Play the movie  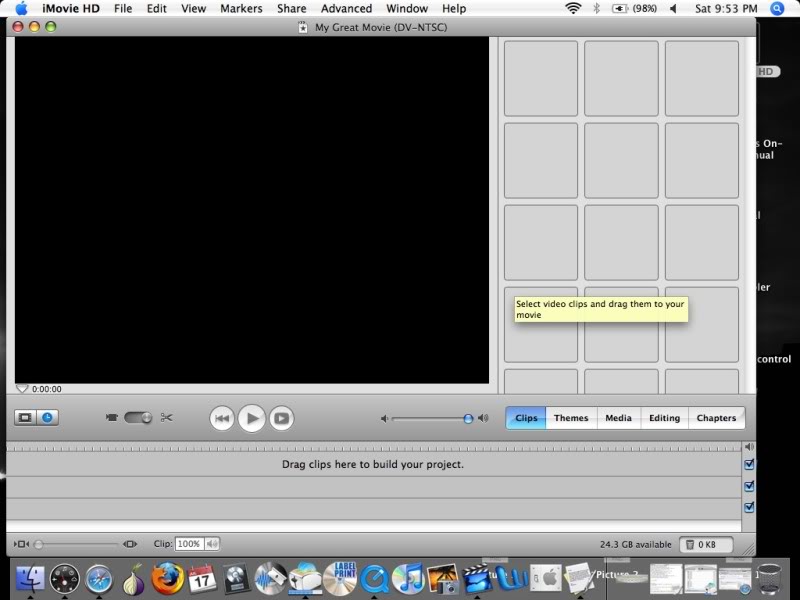click(x=252, y=418)
